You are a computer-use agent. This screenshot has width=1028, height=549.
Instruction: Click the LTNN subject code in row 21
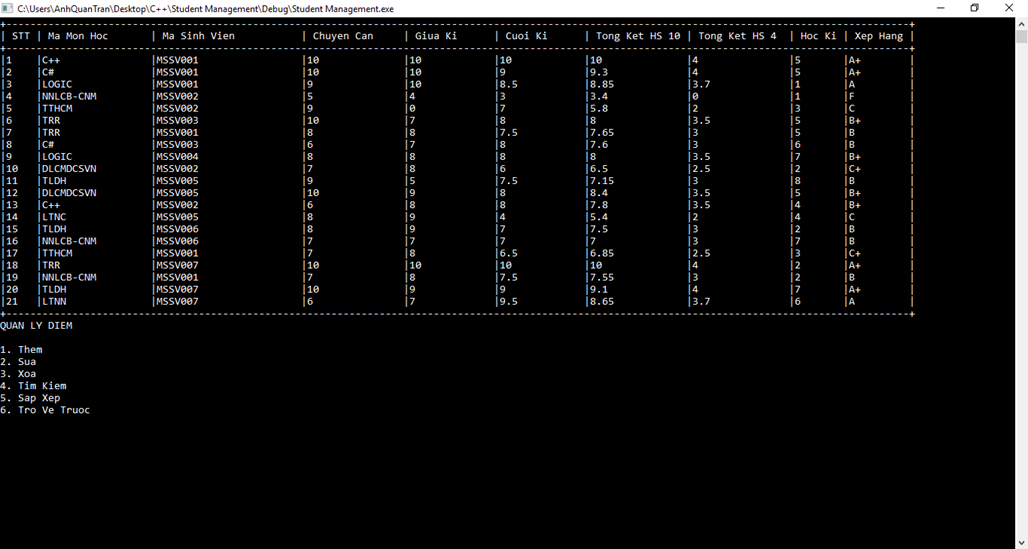(54, 301)
